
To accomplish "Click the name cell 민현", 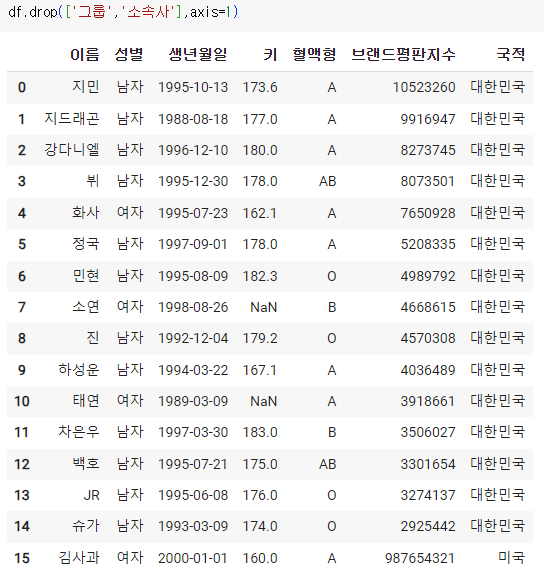I will point(86,276).
